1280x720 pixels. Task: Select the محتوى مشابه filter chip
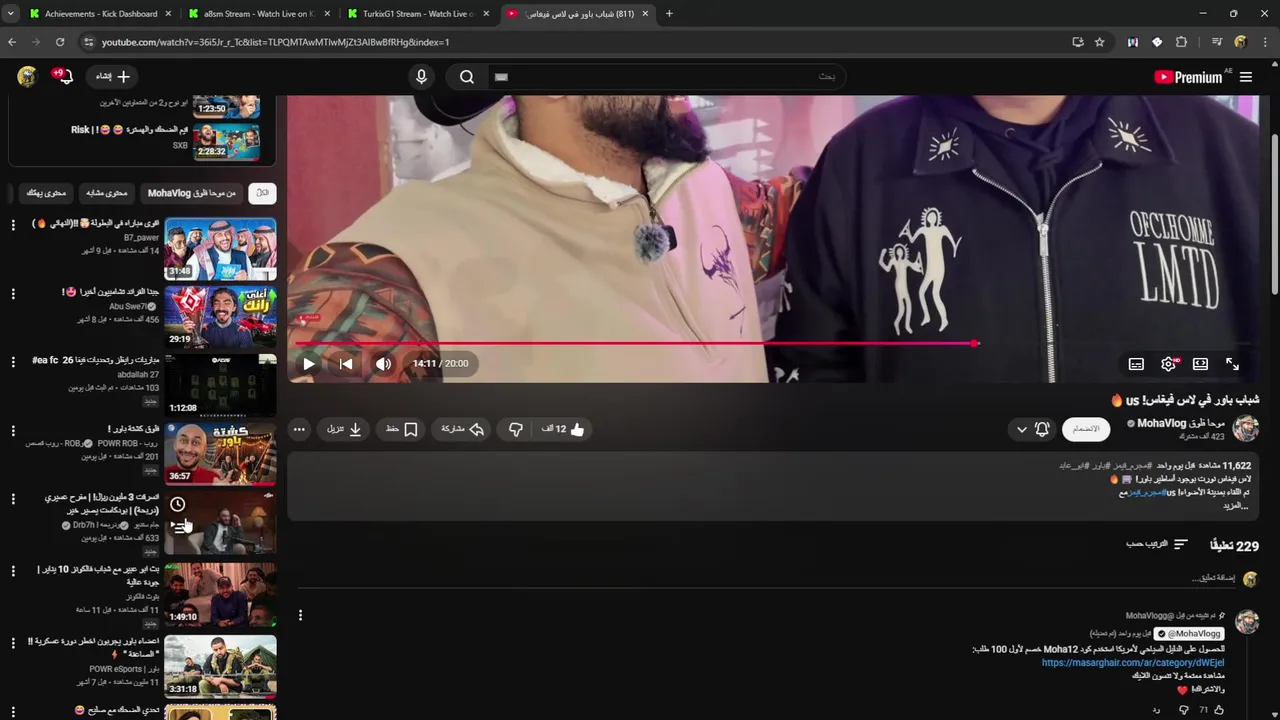click(x=107, y=193)
